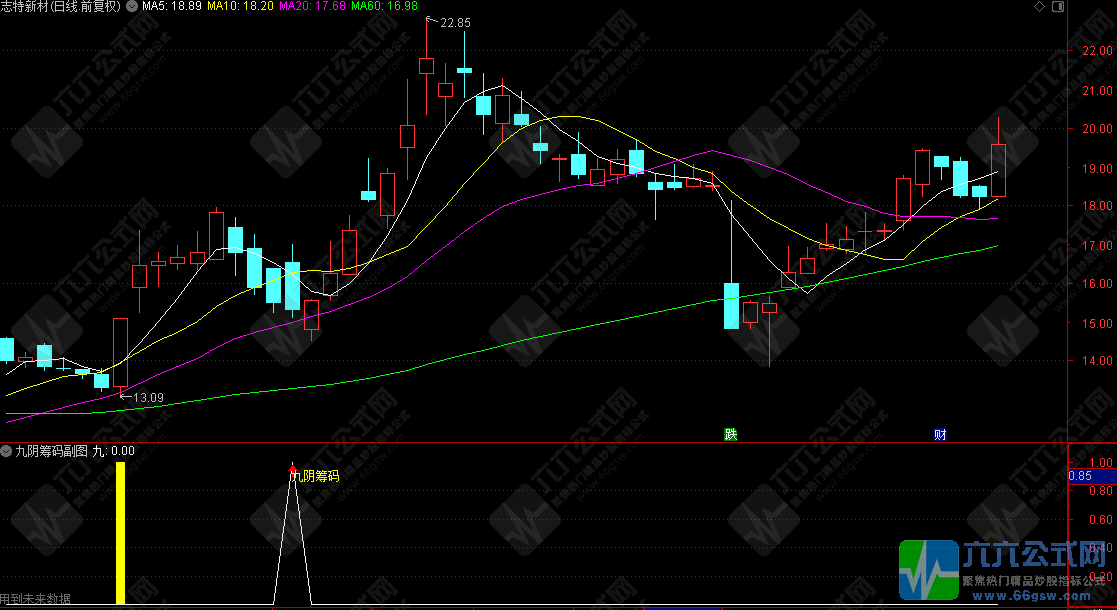Expand the 九阴筹码副图 indicator dropdown

6,451
